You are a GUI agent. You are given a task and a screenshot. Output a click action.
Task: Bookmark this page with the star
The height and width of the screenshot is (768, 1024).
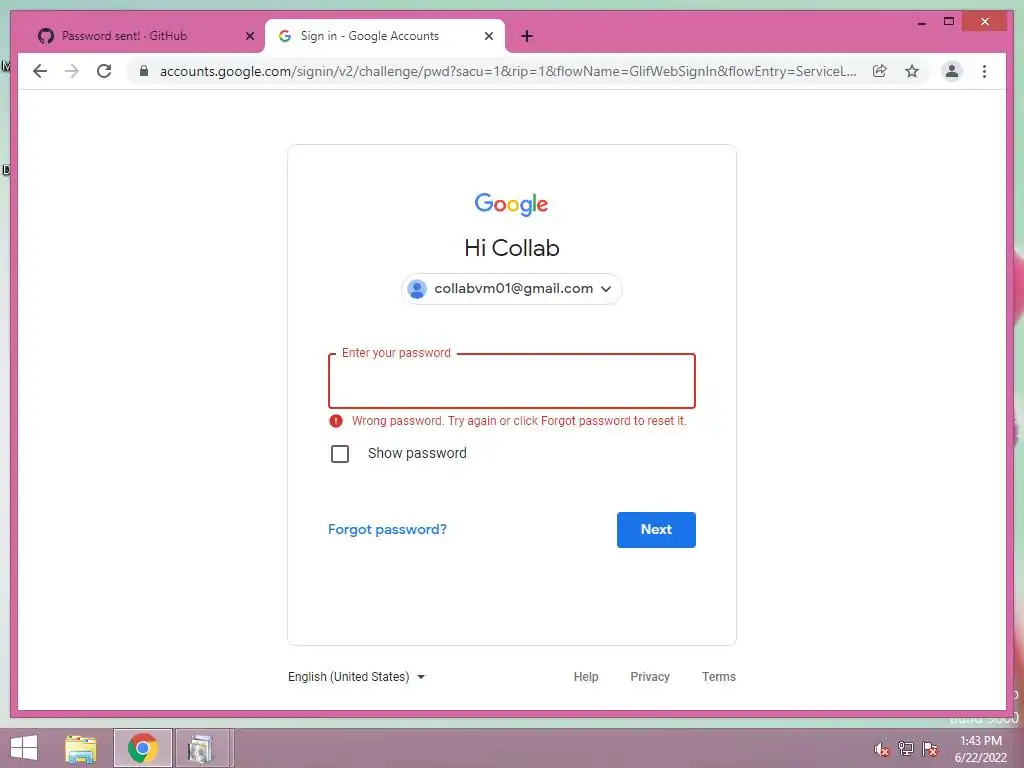[x=912, y=71]
